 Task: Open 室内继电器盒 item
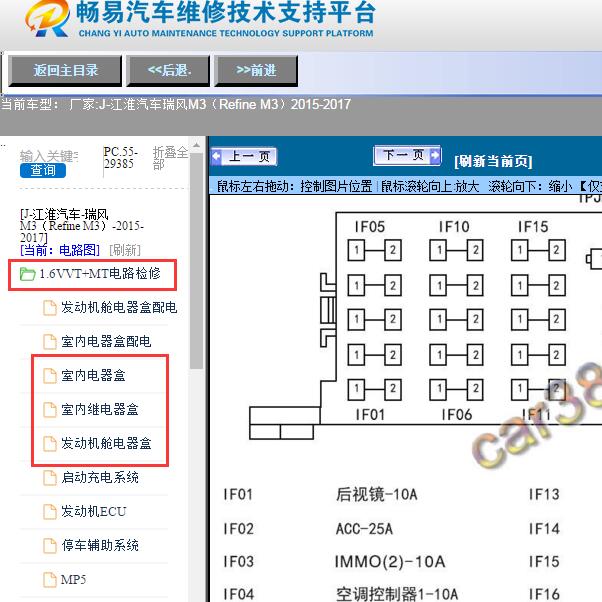click(100, 409)
